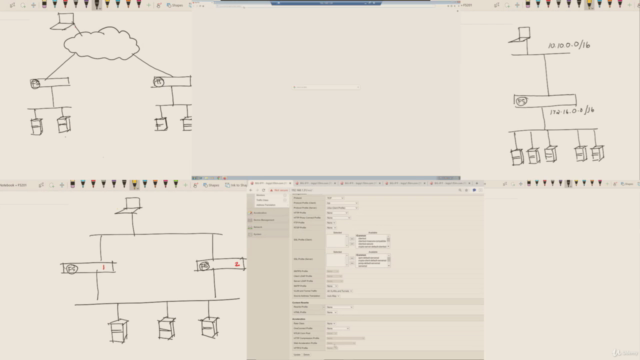Open the OneConnect Profile dropdown
The width and height of the screenshot is (640, 360).
[x=338, y=328]
